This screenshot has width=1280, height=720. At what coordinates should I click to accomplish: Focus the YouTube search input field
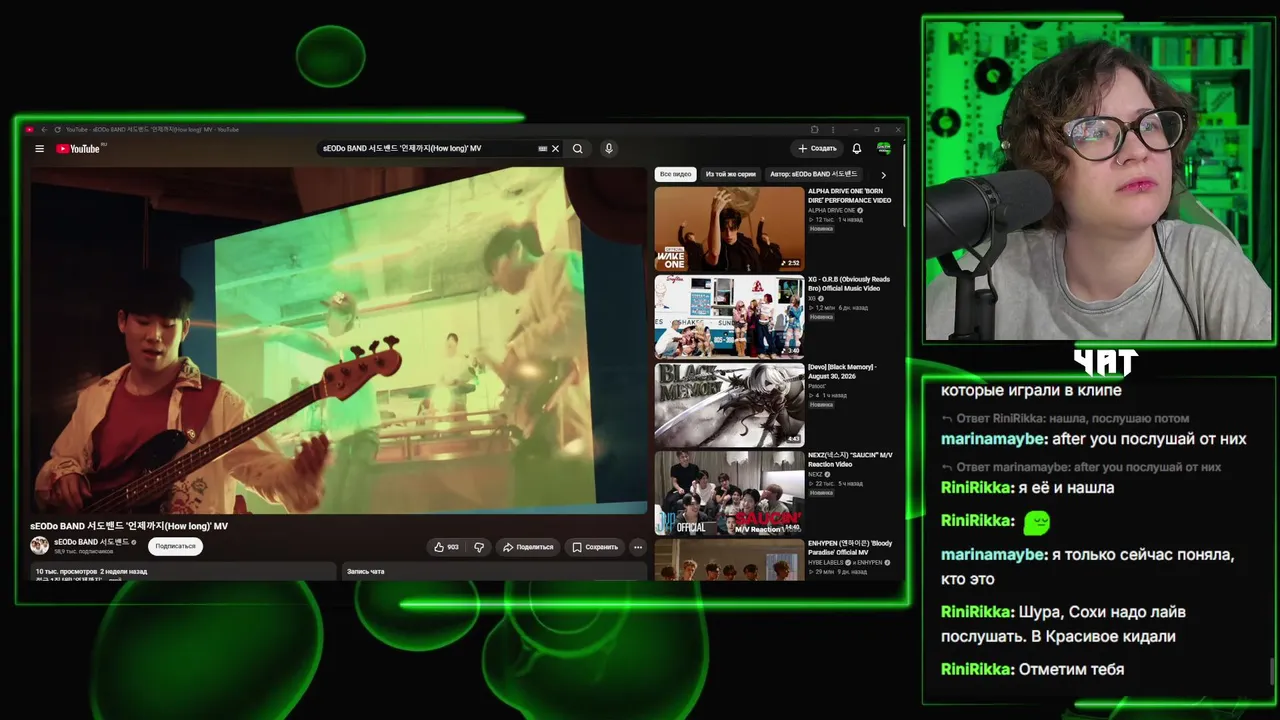428,149
